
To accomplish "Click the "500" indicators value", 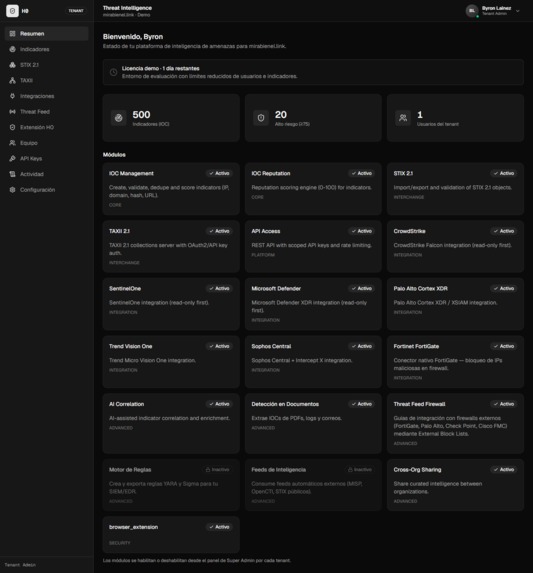I will pyautogui.click(x=141, y=115).
